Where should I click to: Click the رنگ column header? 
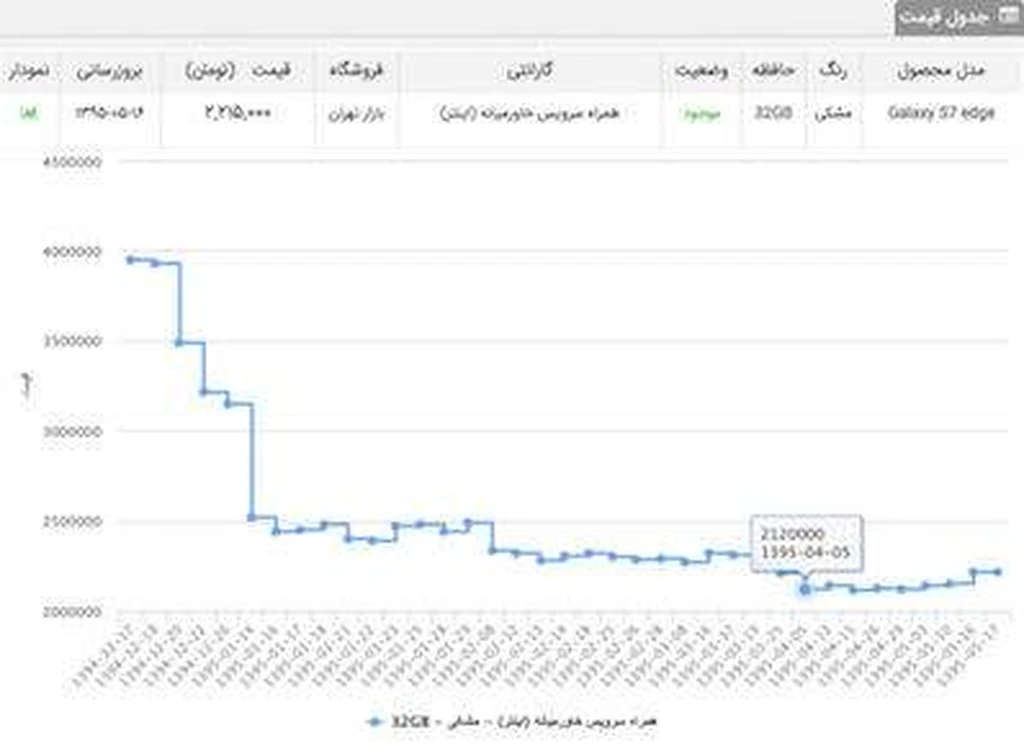coord(833,71)
